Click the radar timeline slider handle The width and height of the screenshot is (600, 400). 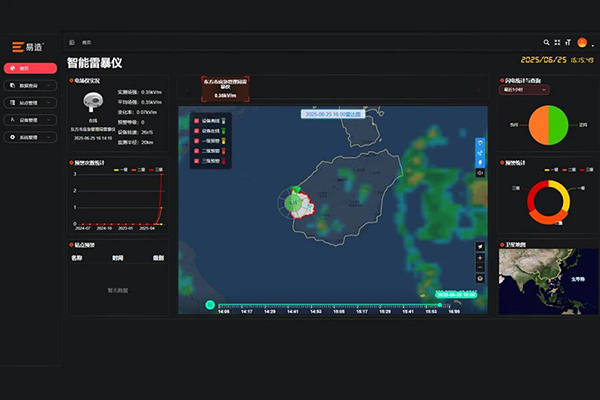pyautogui.click(x=440, y=305)
